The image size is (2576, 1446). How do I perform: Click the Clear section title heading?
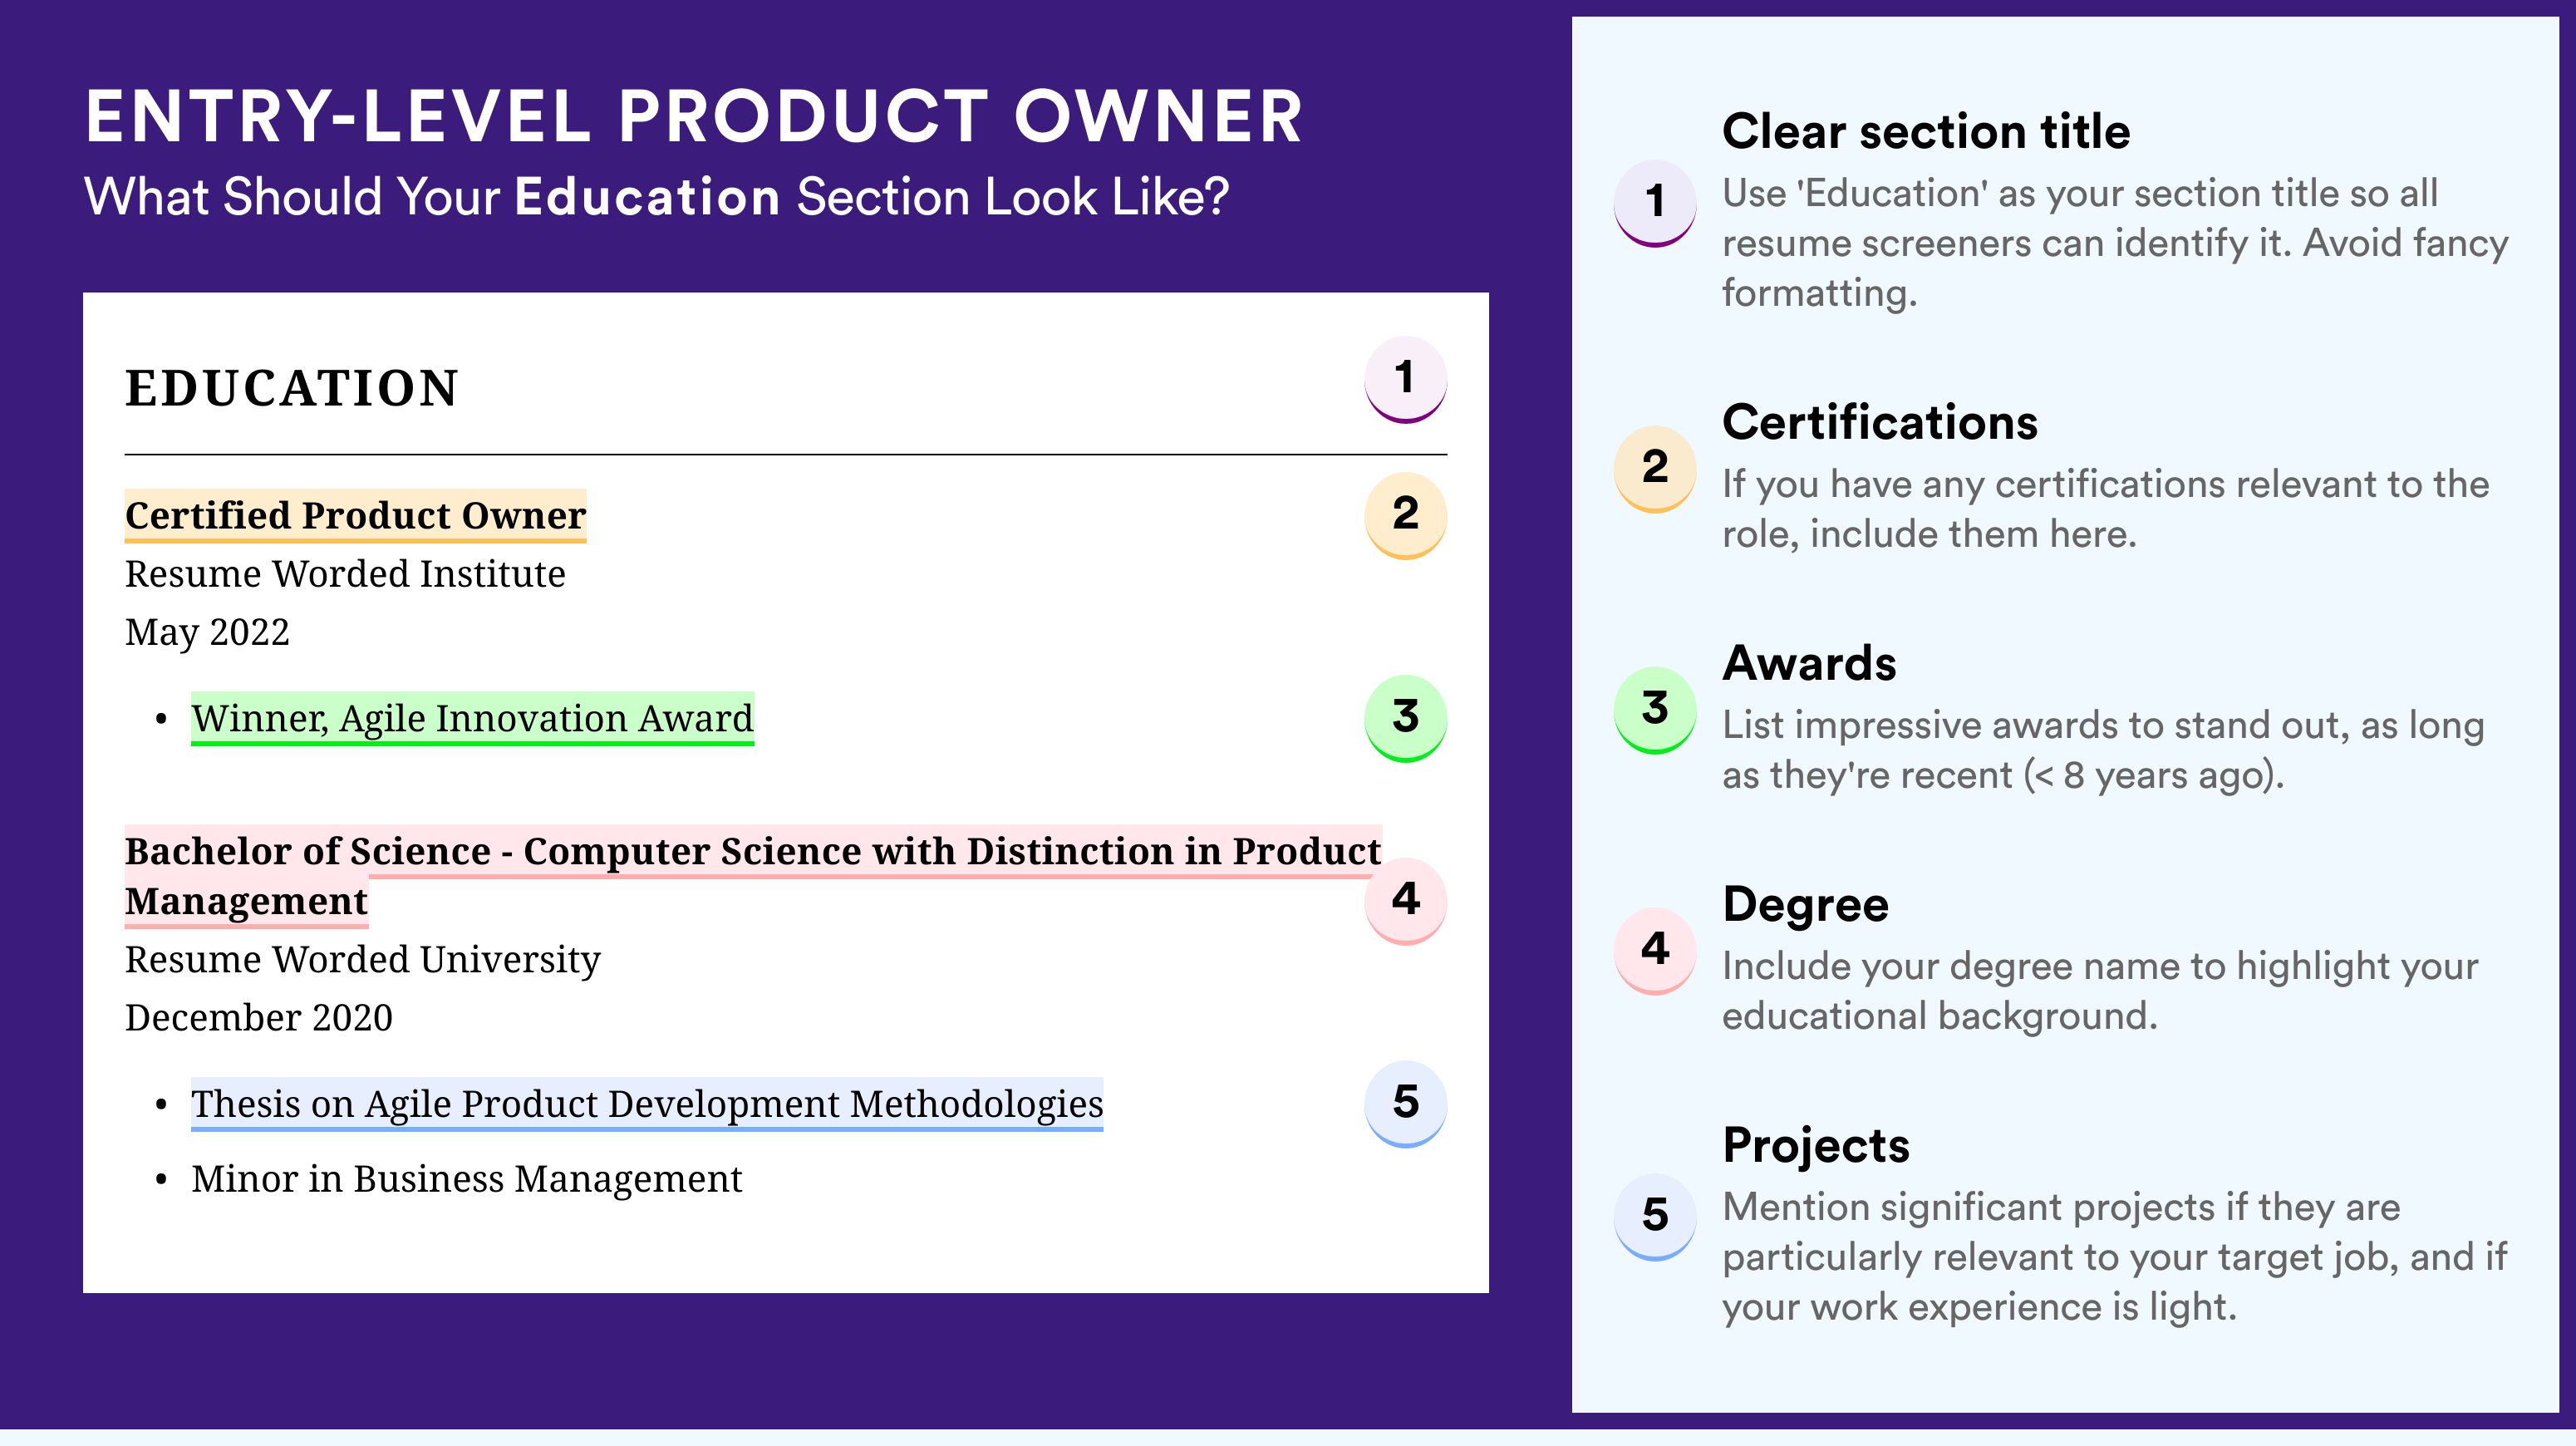(1925, 131)
